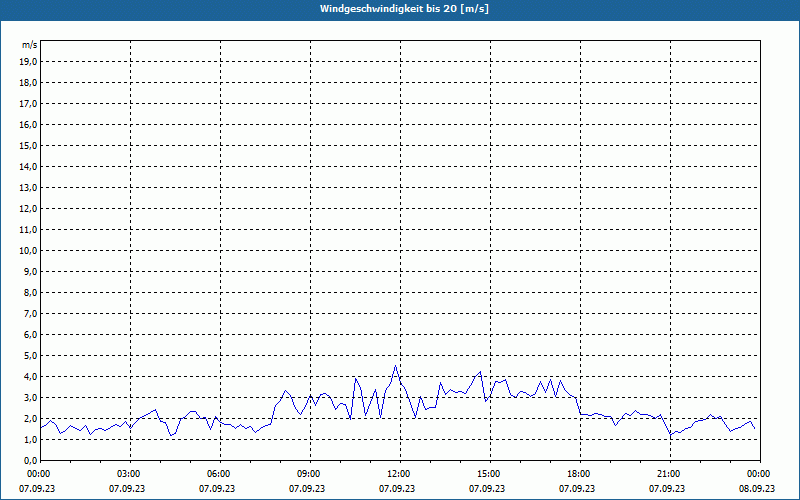Viewport: 800px width, 500px height.
Task: Select the 1,0 y-axis value
Action: click(x=30, y=439)
